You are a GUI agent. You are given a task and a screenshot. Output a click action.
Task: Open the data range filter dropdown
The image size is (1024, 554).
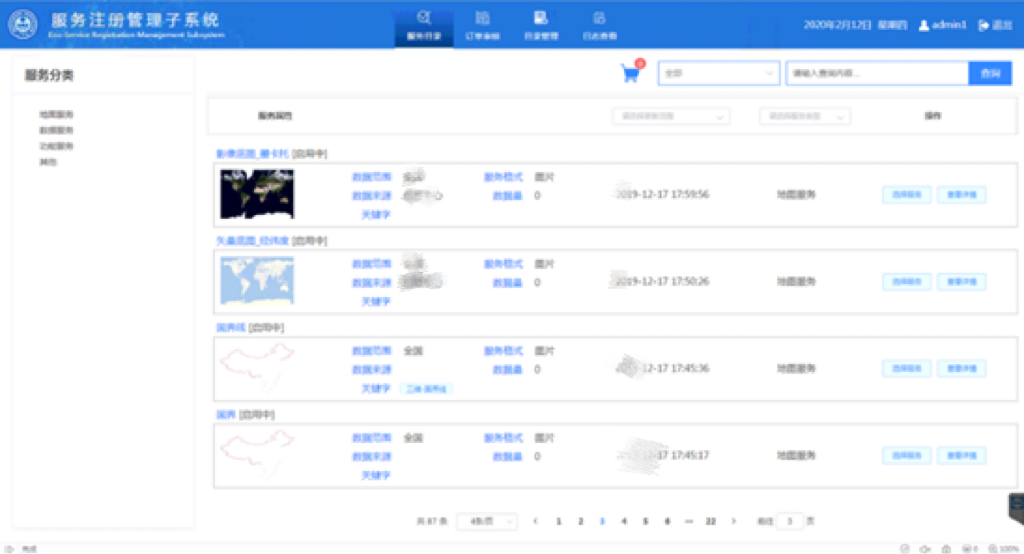pos(671,116)
